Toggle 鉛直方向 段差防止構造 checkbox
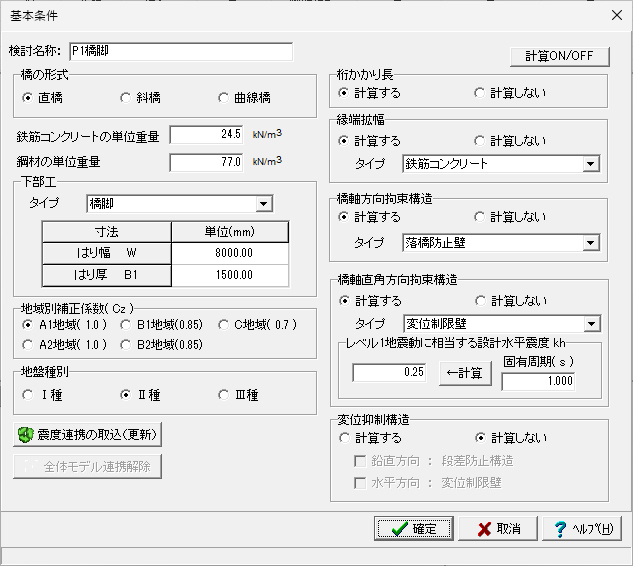The image size is (633, 566). click(360, 461)
